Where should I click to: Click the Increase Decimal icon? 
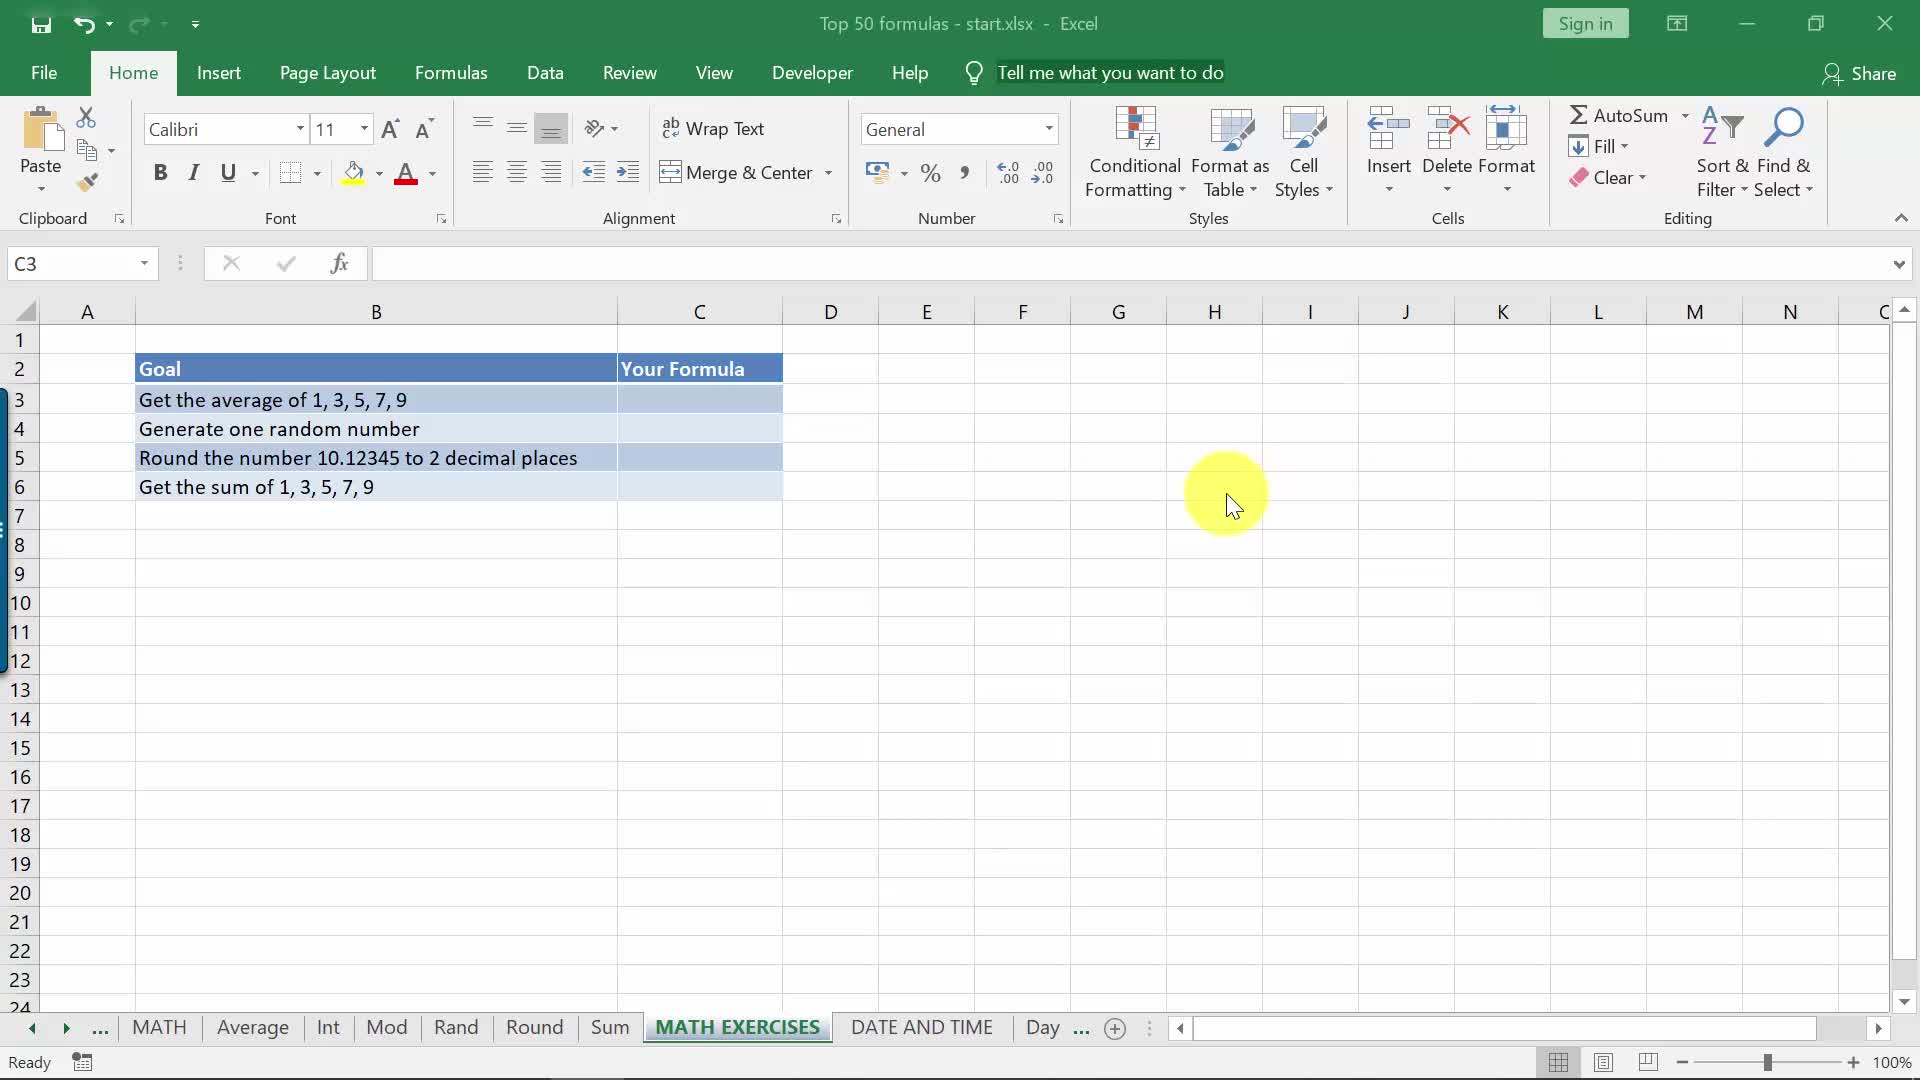point(1008,173)
